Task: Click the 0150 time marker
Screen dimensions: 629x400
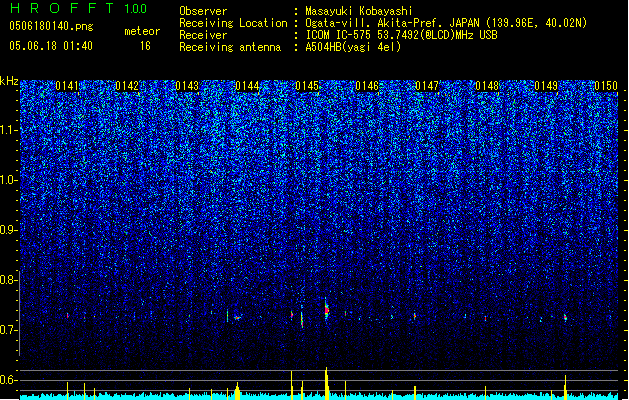Action: click(606, 86)
